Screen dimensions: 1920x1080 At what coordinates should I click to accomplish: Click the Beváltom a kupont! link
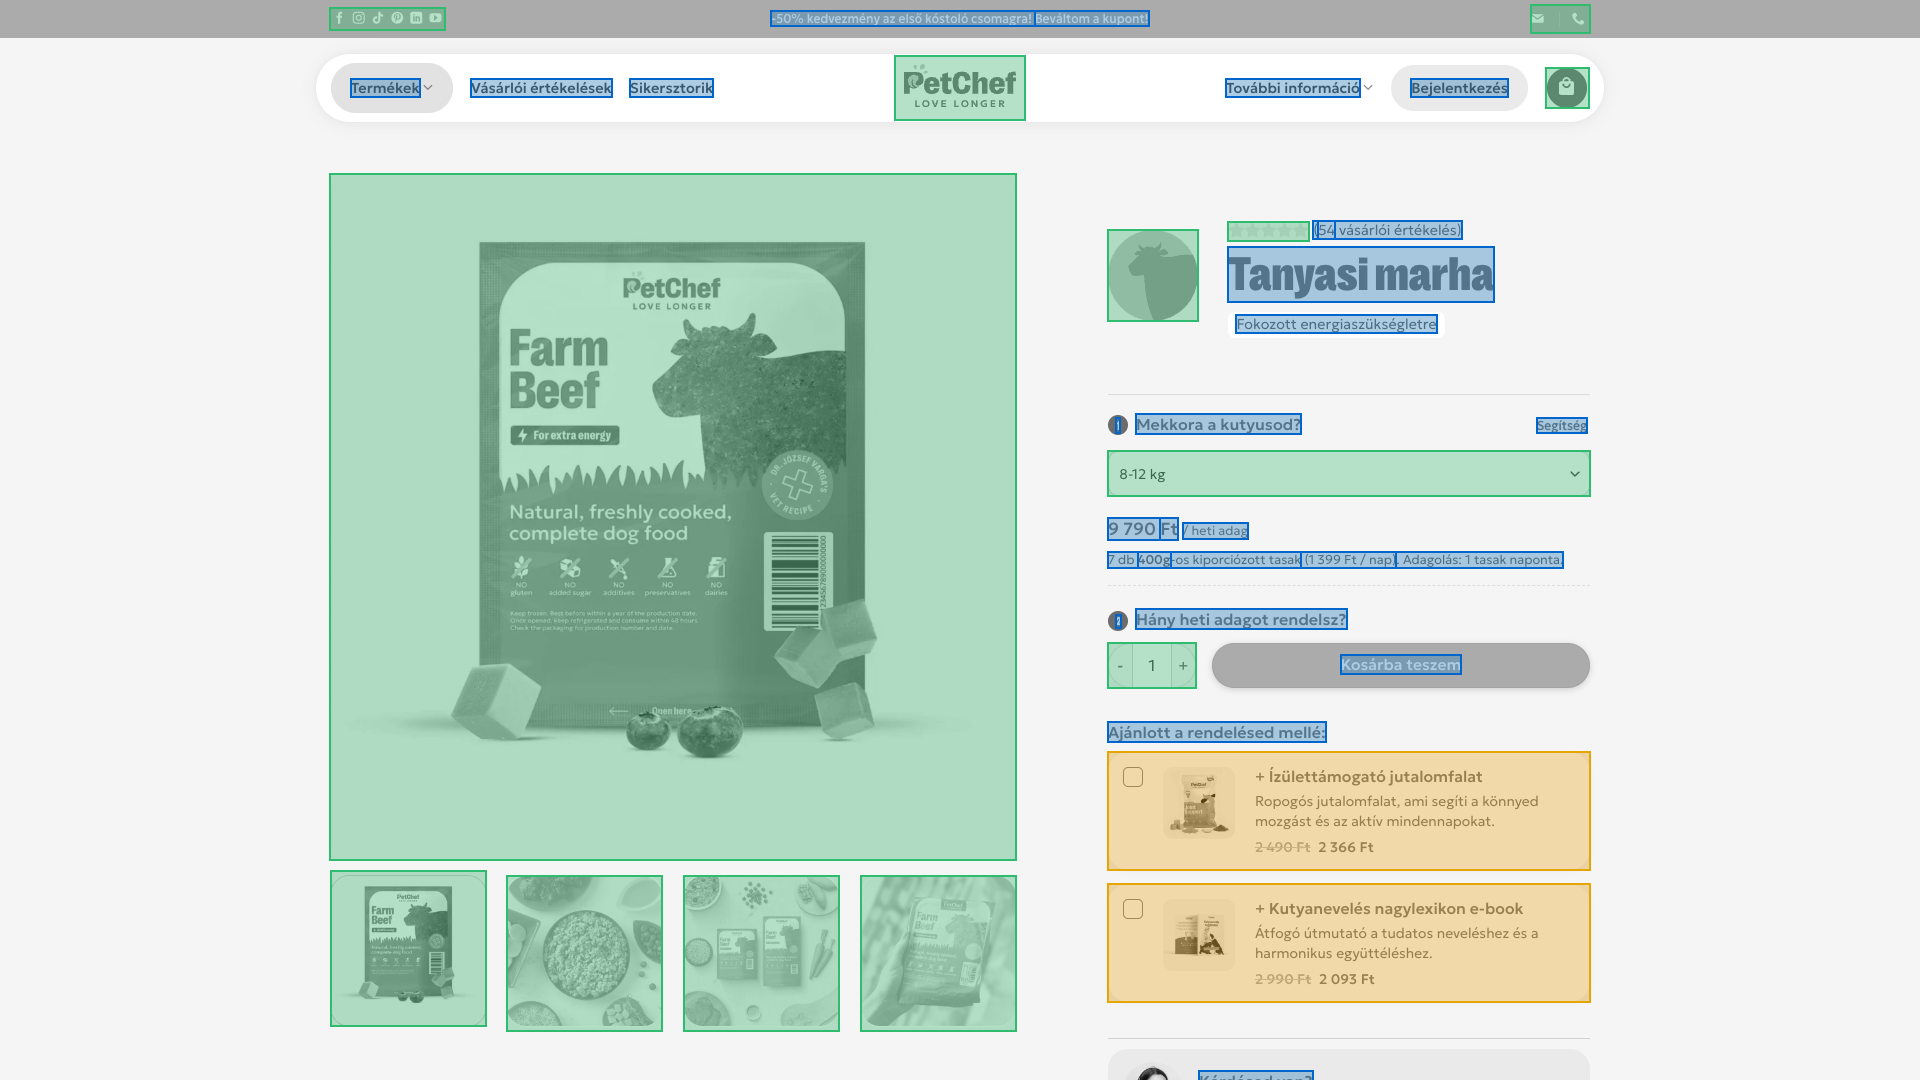click(1092, 19)
